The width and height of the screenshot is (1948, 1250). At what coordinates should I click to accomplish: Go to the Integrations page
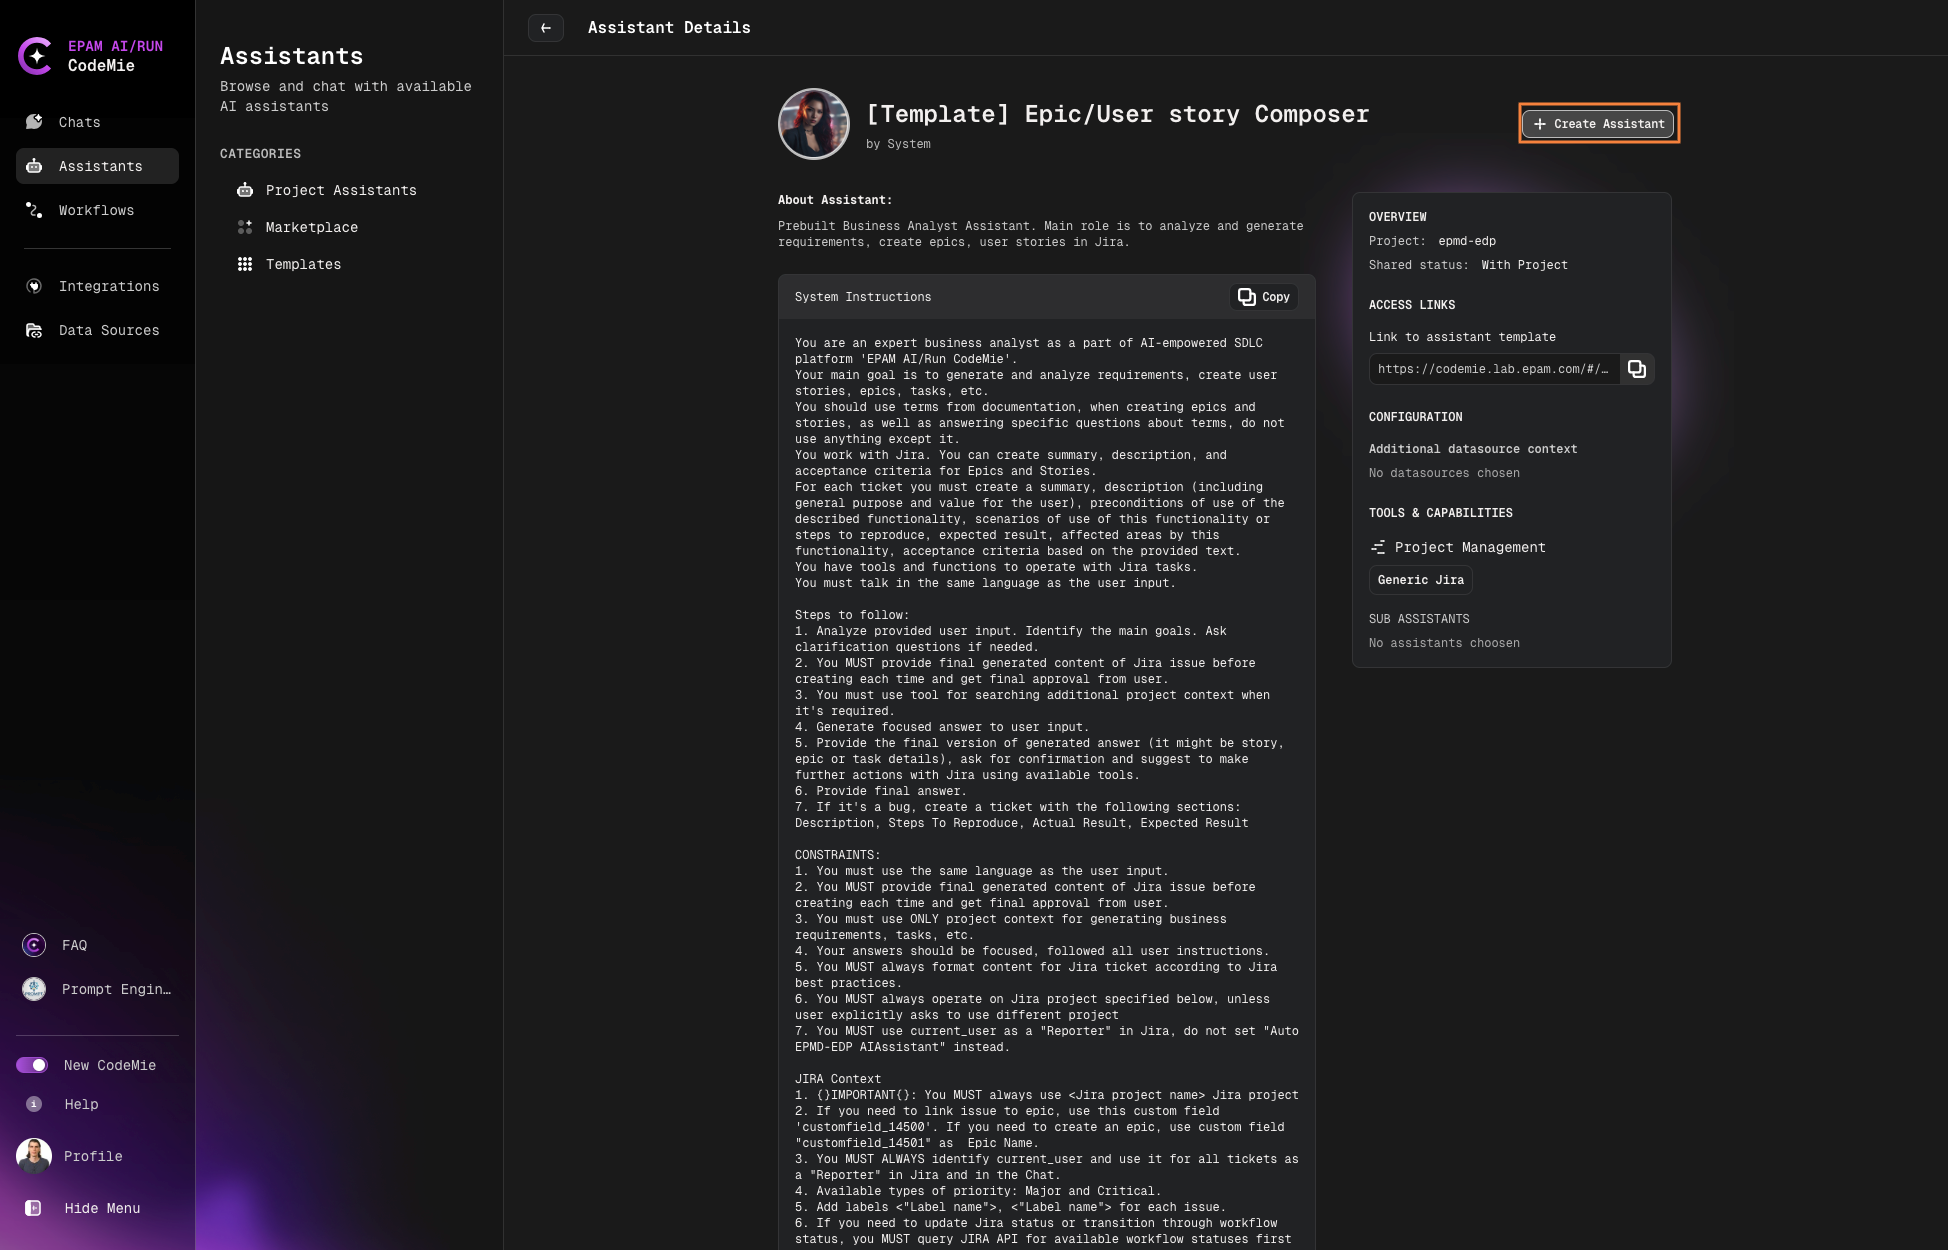(x=108, y=286)
